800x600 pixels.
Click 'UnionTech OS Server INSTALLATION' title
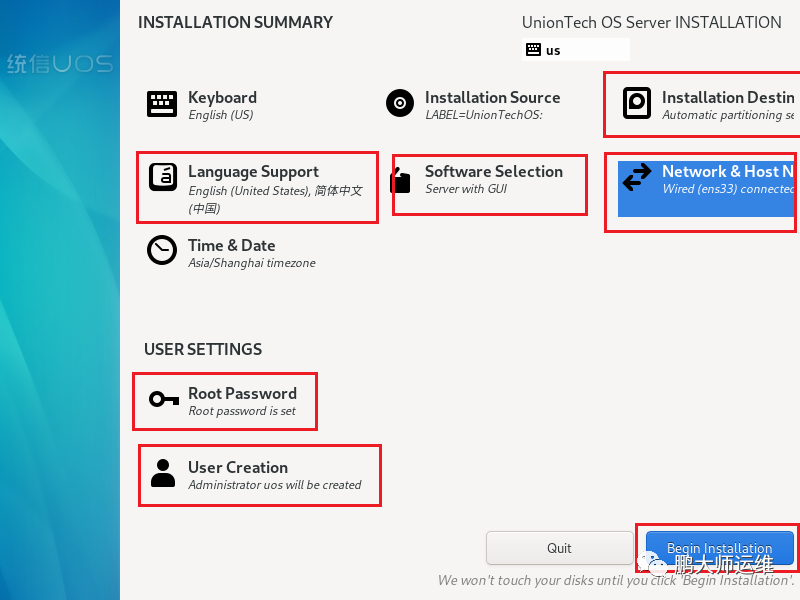(x=652, y=22)
